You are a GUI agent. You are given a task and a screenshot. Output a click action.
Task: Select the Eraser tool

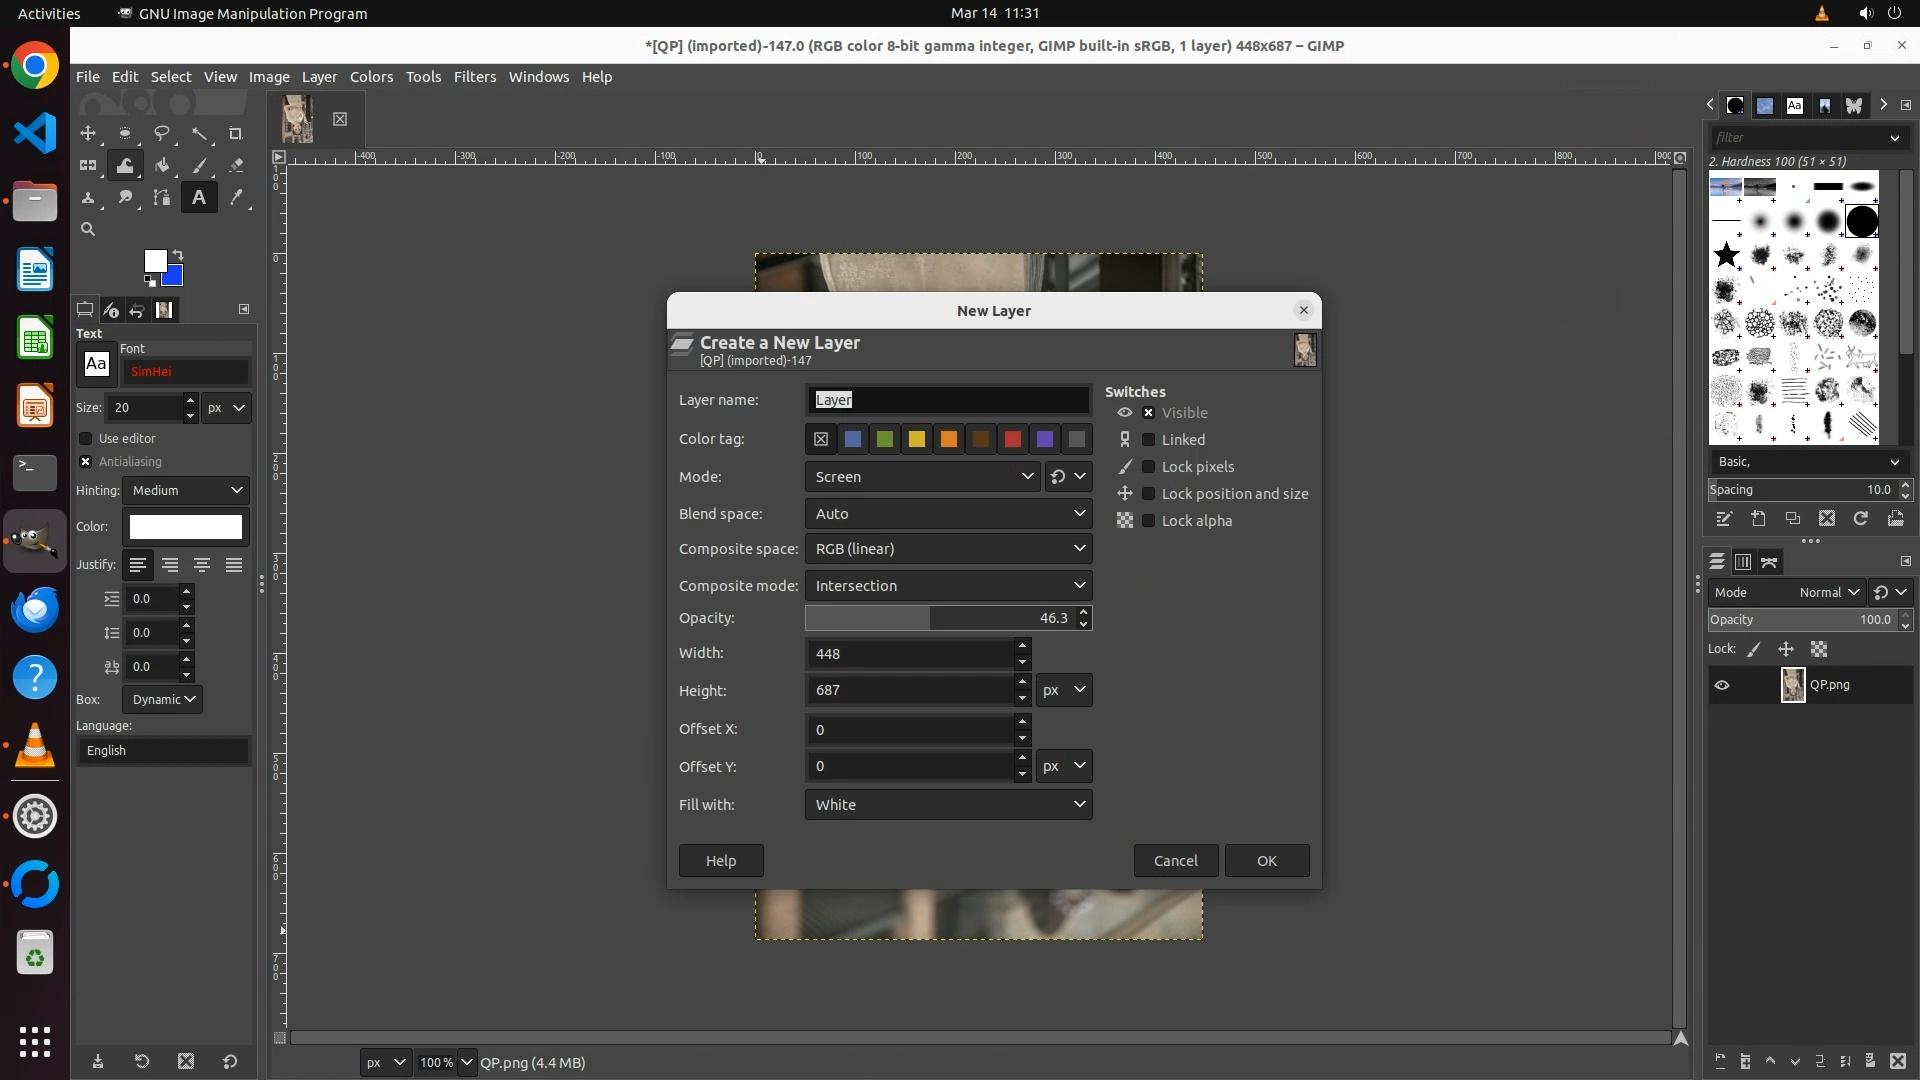[236, 165]
